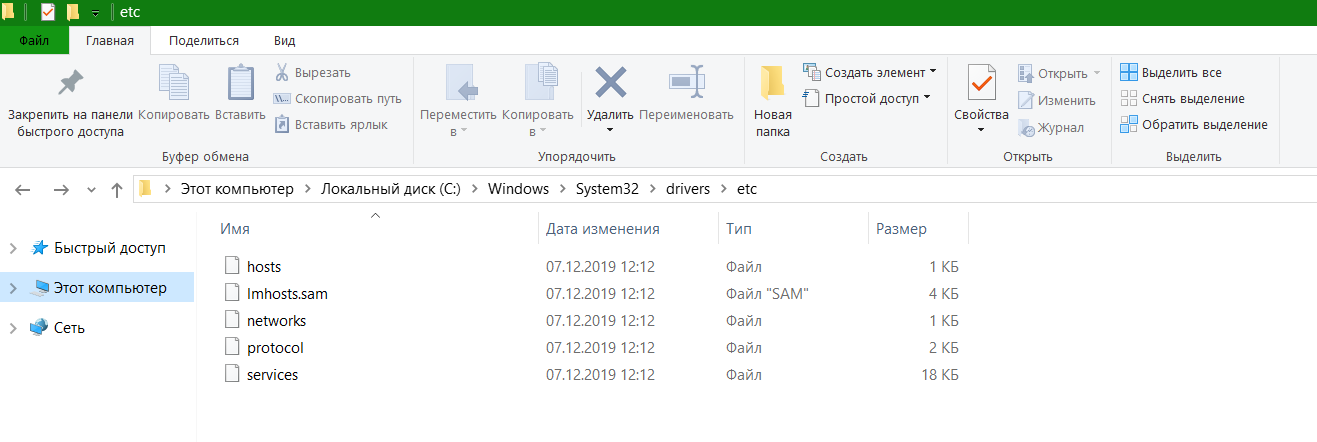Click the Вставить paste icon
This screenshot has width=1317, height=442.
241,83
